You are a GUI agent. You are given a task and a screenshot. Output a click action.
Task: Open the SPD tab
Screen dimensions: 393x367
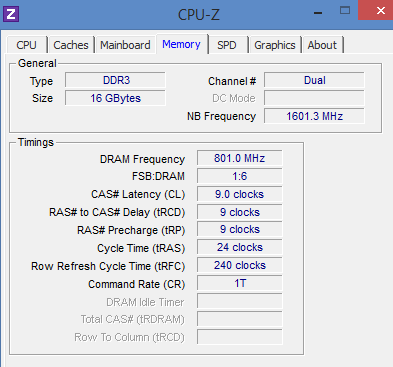click(x=227, y=45)
